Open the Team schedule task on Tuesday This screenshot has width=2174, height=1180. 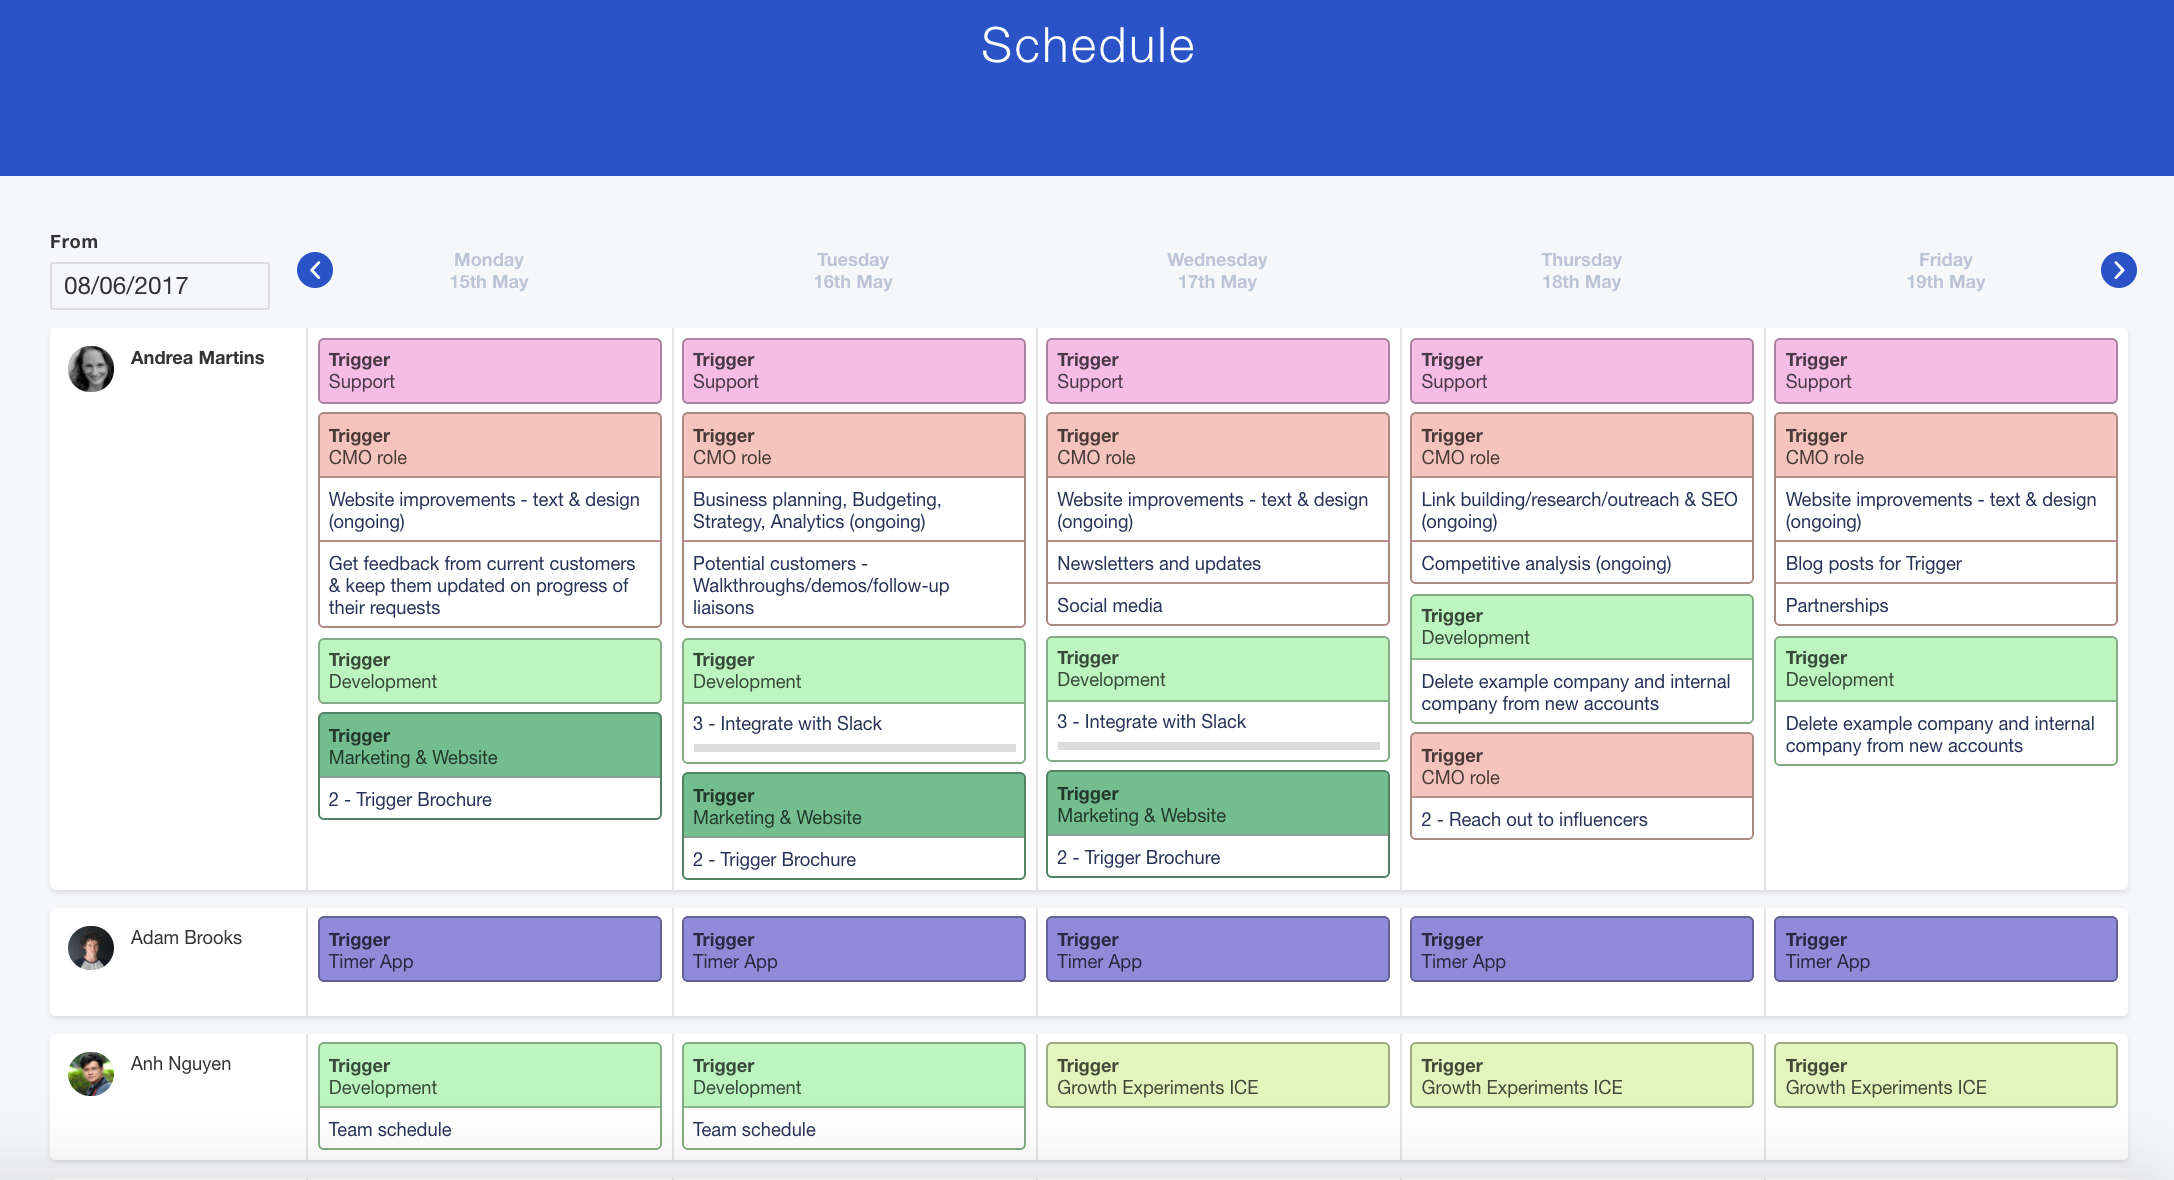[x=755, y=1129]
